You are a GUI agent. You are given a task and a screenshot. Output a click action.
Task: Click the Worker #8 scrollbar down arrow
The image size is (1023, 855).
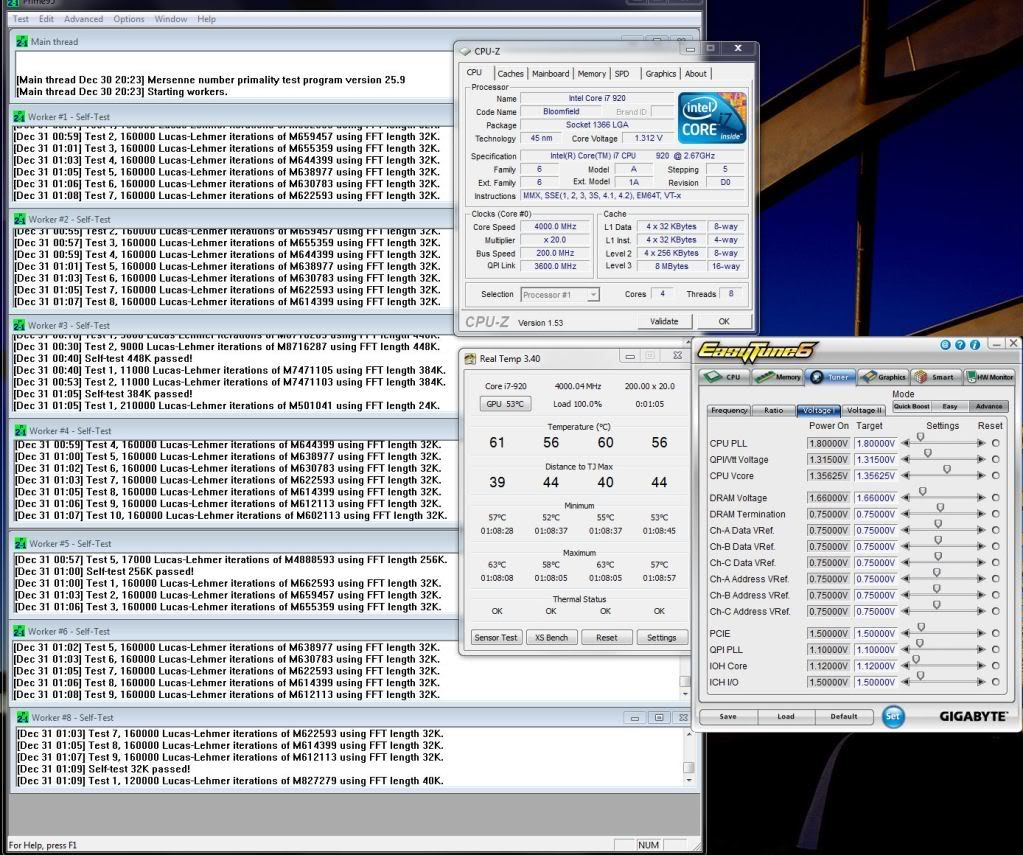click(689, 780)
